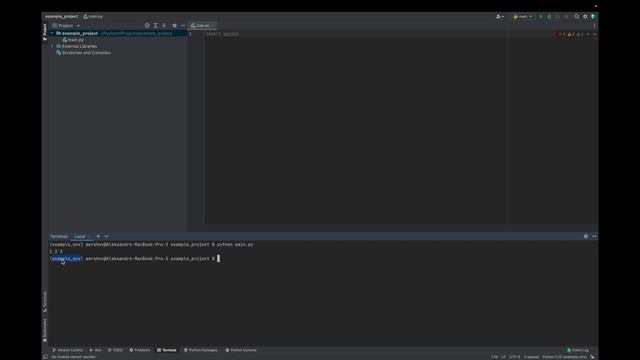Click the 1 2 3 output line in terminal
Image resolution: width=640 pixels, height=360 pixels.
click(x=56, y=251)
